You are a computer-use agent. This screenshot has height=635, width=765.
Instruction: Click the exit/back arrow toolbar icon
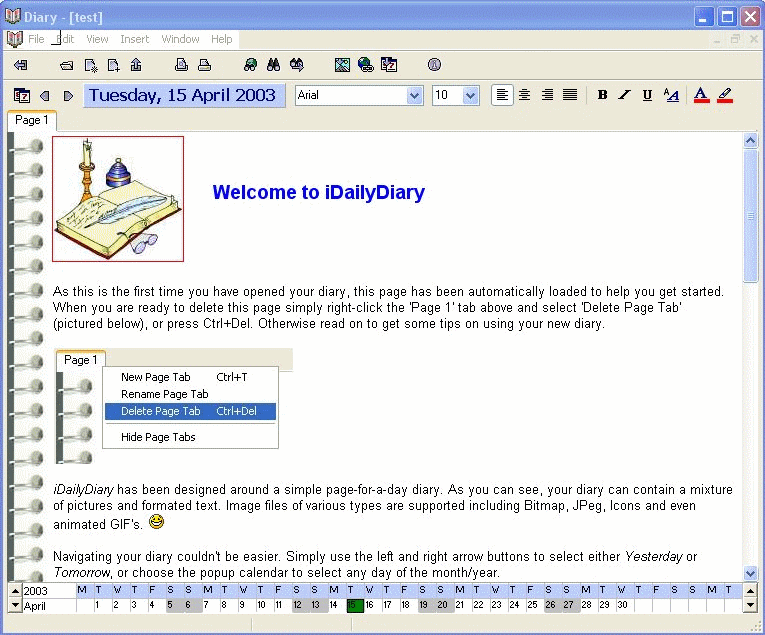(x=21, y=65)
